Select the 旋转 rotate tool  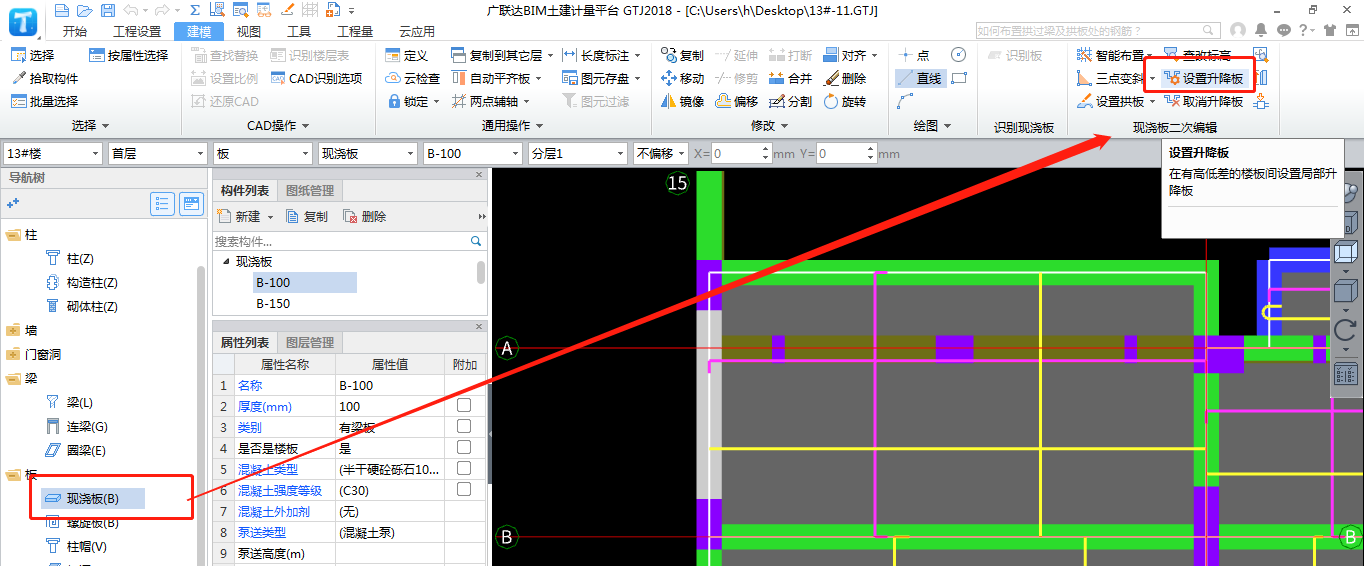pyautogui.click(x=845, y=101)
